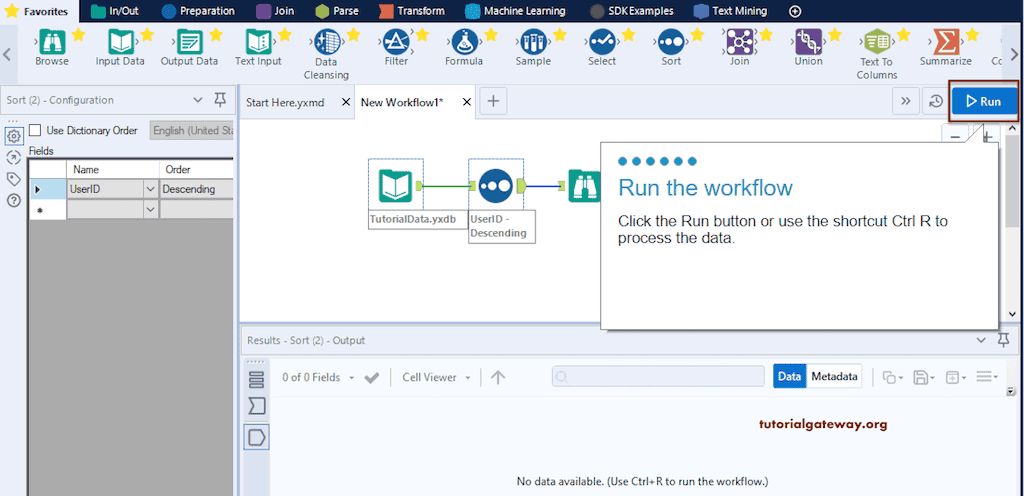
Task: Select the Formula tool
Action: pyautogui.click(x=465, y=42)
